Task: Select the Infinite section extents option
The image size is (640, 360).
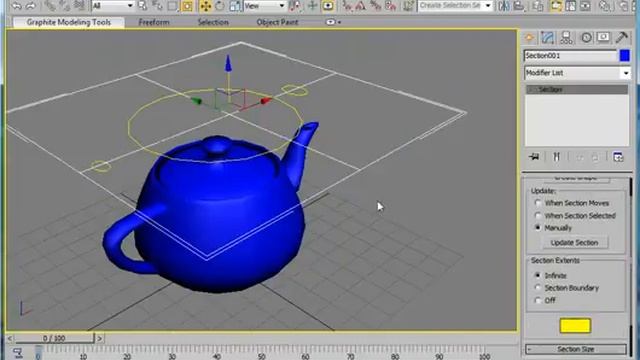Action: pyautogui.click(x=538, y=276)
